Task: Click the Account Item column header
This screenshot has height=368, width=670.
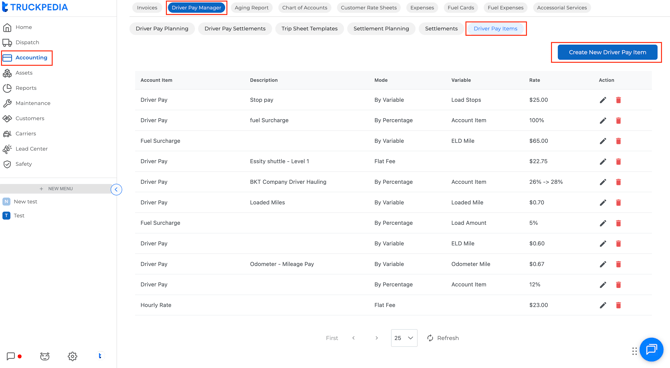Action: tap(156, 80)
